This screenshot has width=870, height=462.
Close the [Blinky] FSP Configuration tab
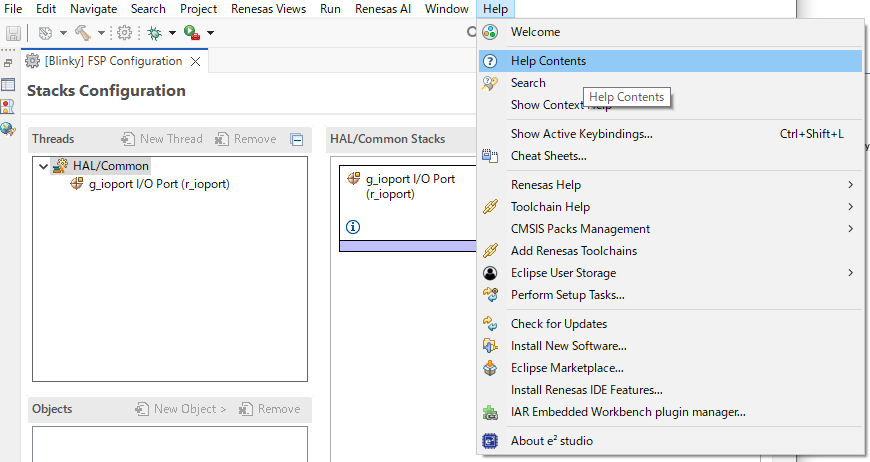coord(195,62)
